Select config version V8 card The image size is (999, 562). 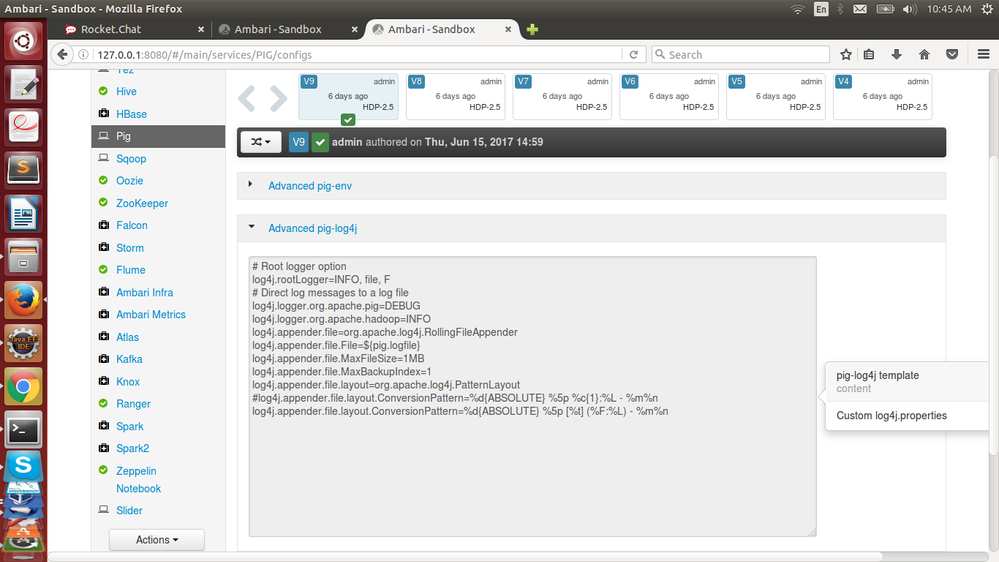coord(456,96)
